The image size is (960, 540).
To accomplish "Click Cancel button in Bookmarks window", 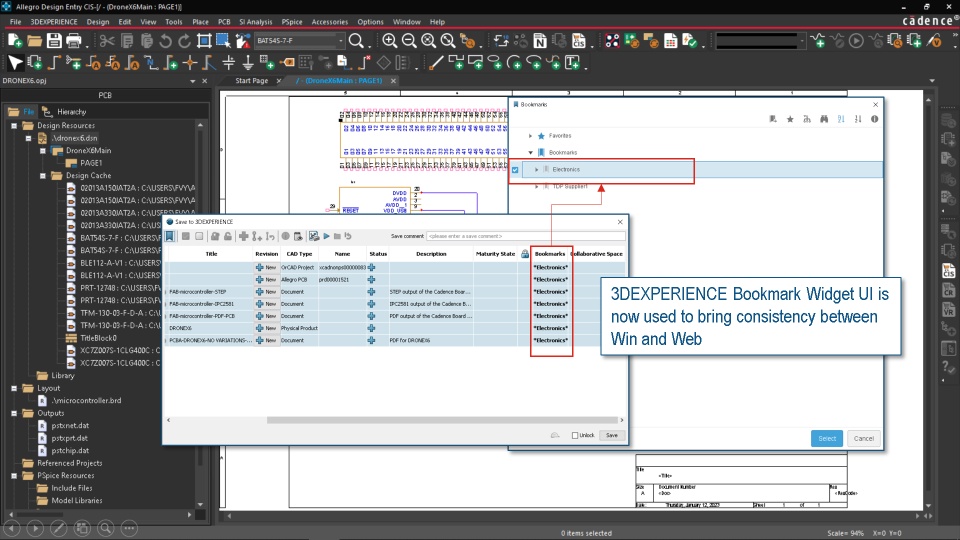I will tap(864, 438).
